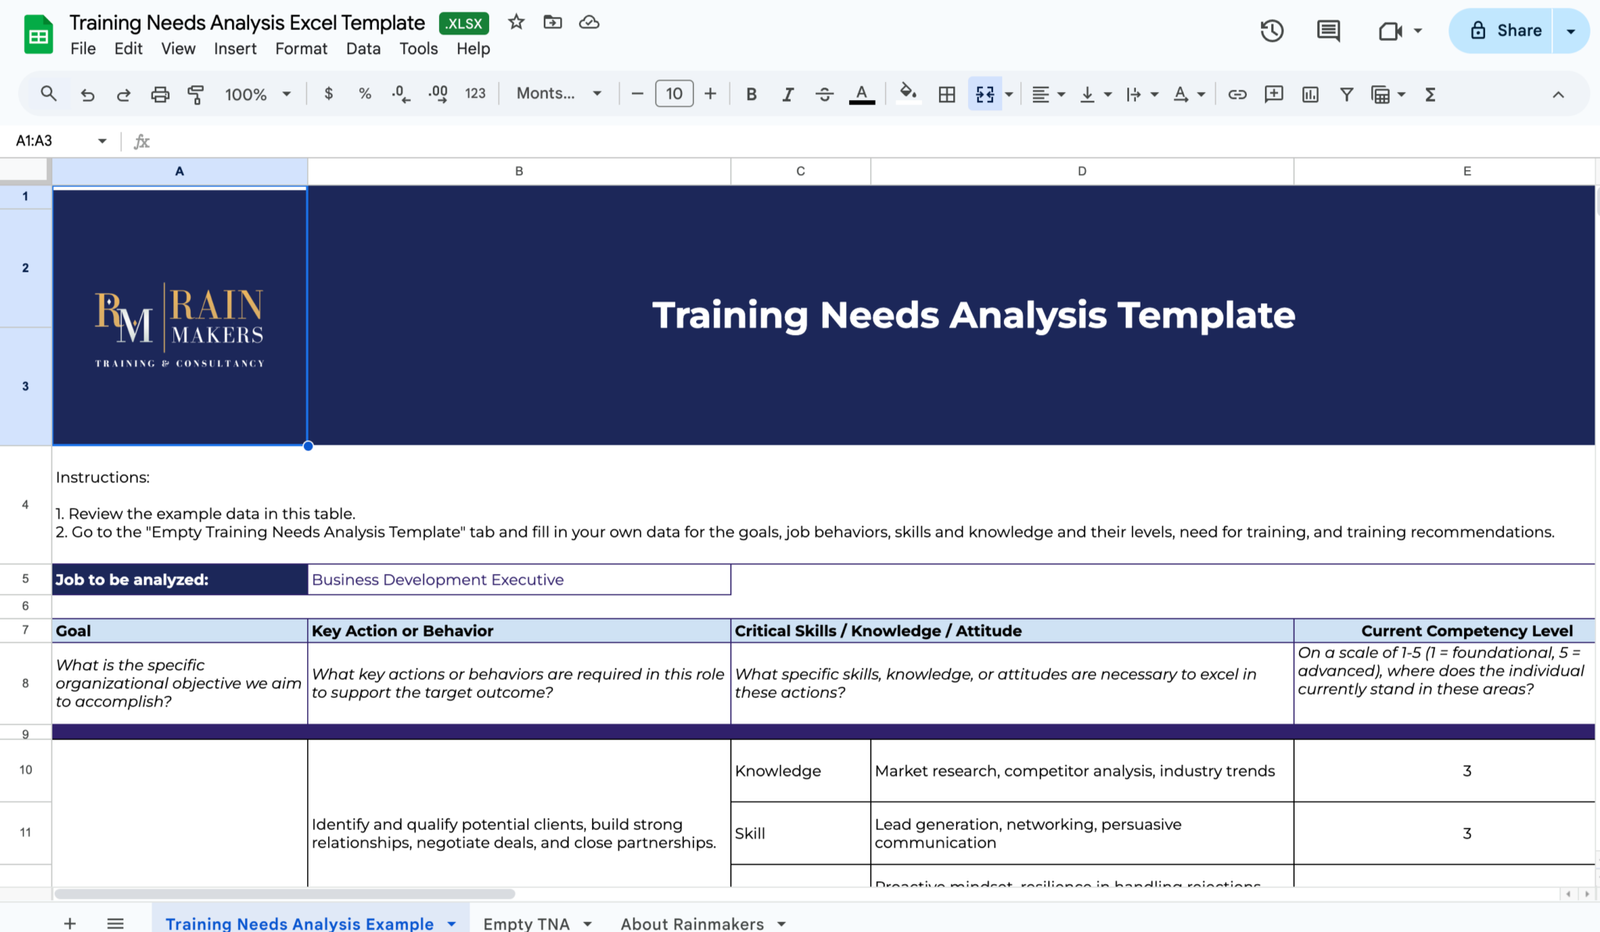Expand the horizontal align options
Screen dimensions: 1600x932
(x=1060, y=93)
